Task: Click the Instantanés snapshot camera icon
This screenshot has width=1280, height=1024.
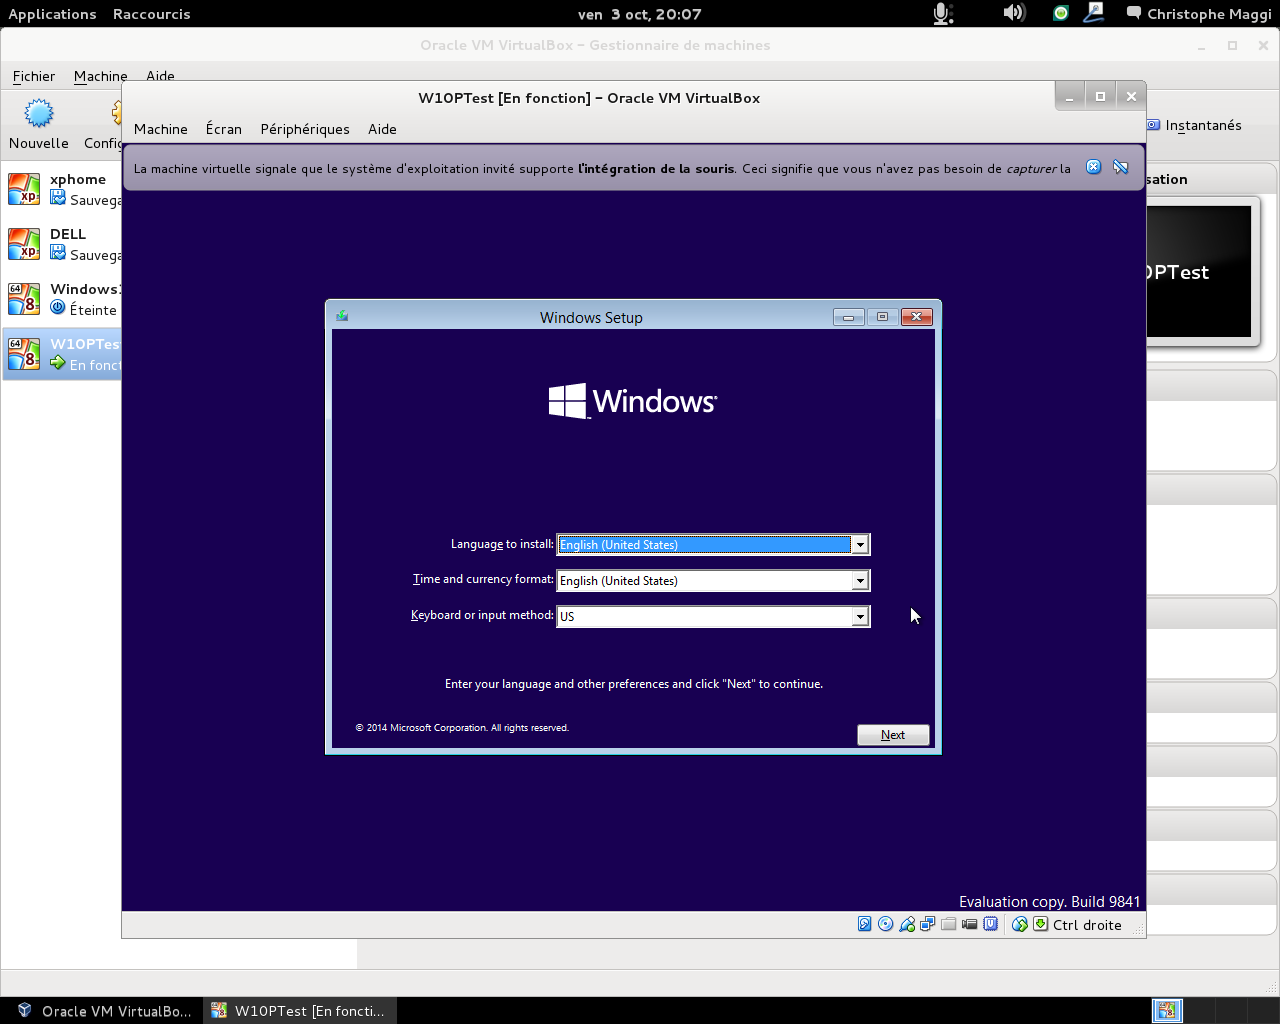Action: point(1154,125)
